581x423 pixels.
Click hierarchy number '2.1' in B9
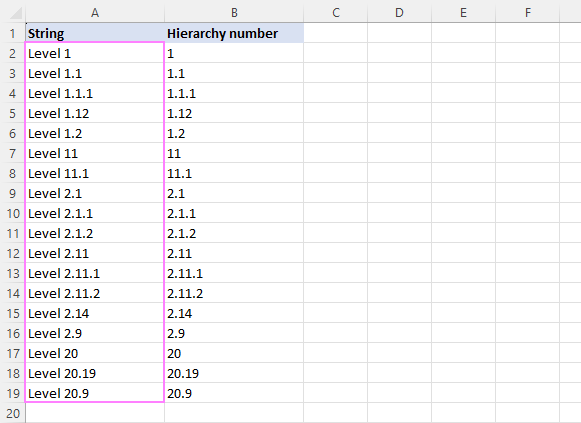234,193
